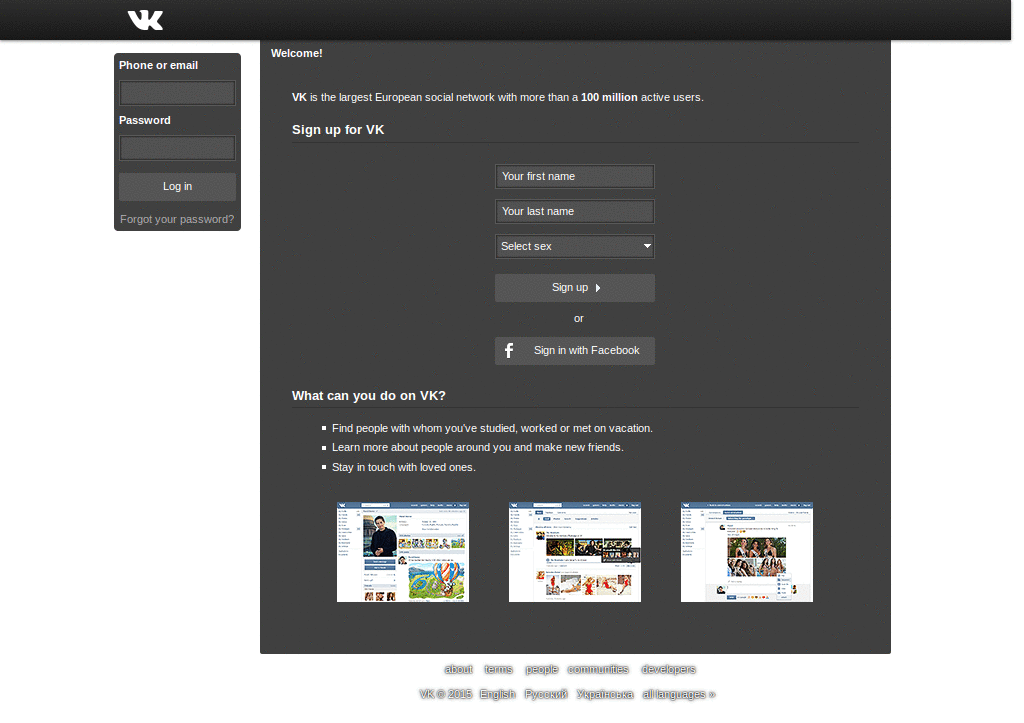Viewport: 1024px width, 723px height.
Task: Open the photo viewer preview thumbnail
Action: coord(746,552)
